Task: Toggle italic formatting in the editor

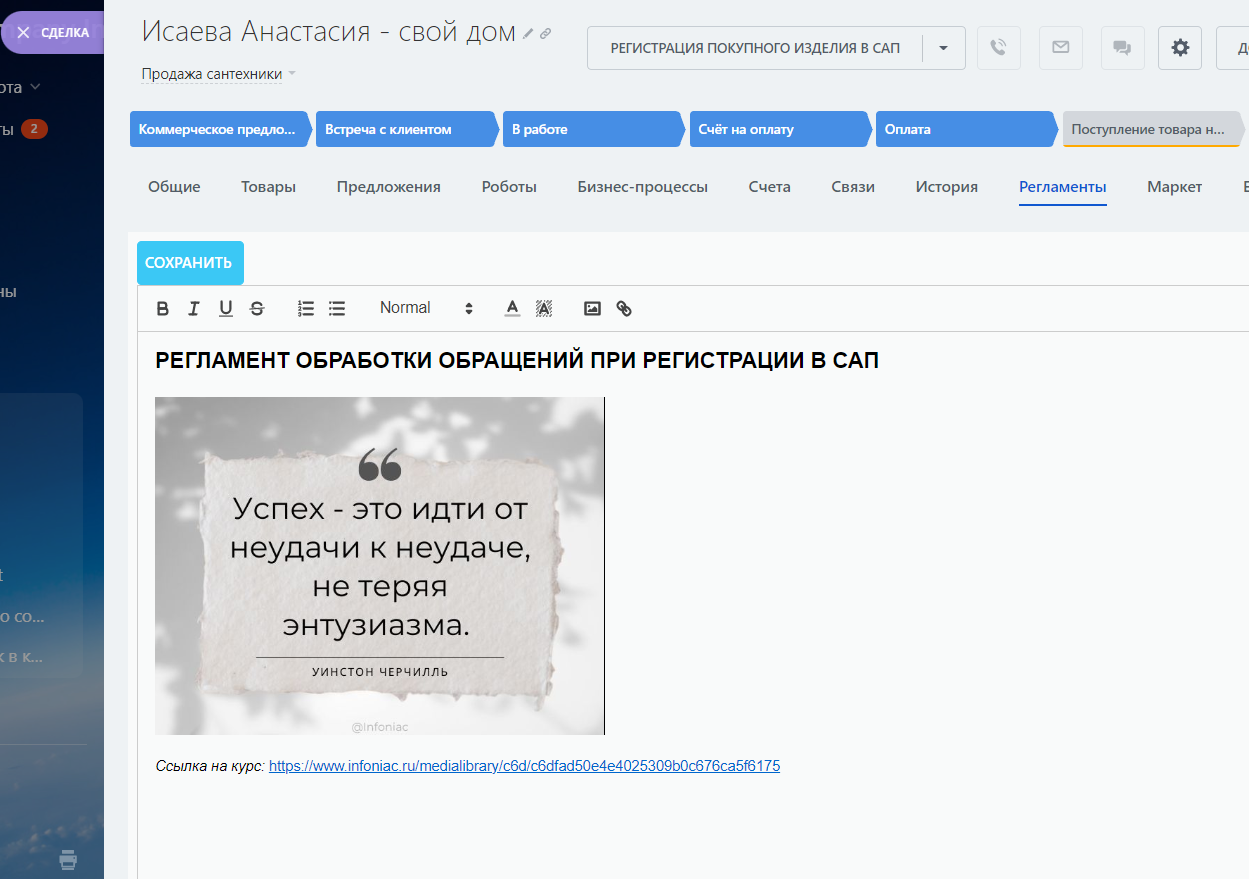Action: (x=194, y=309)
